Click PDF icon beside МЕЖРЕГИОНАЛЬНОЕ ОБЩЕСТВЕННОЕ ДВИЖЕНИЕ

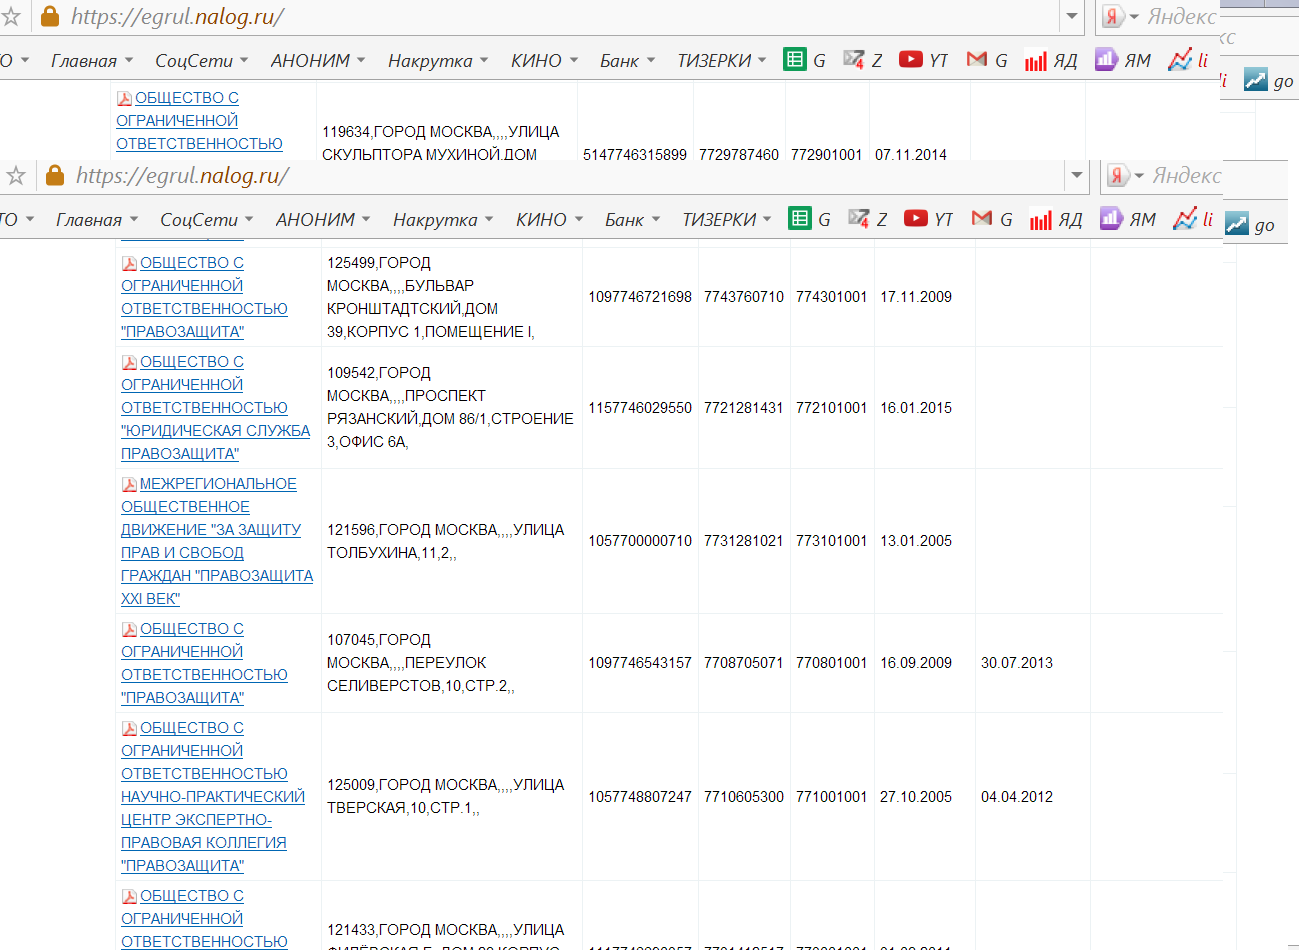click(x=129, y=484)
